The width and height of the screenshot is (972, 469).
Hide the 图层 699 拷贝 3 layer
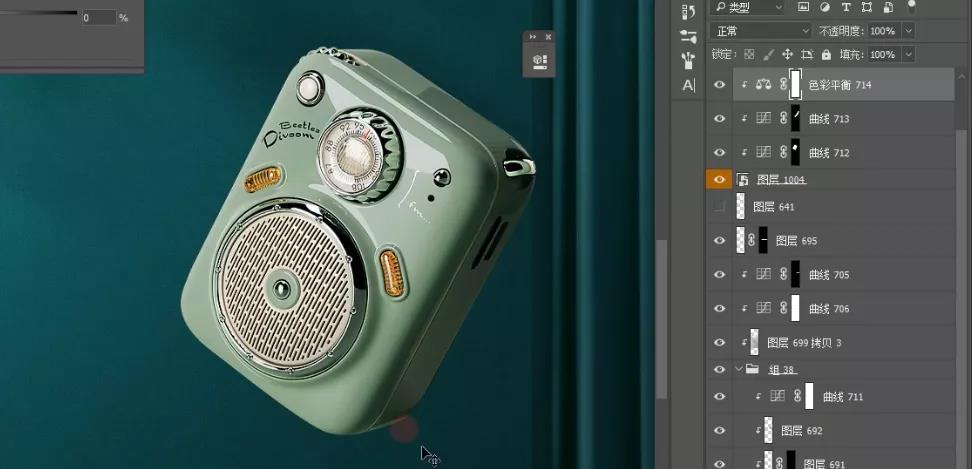(720, 342)
